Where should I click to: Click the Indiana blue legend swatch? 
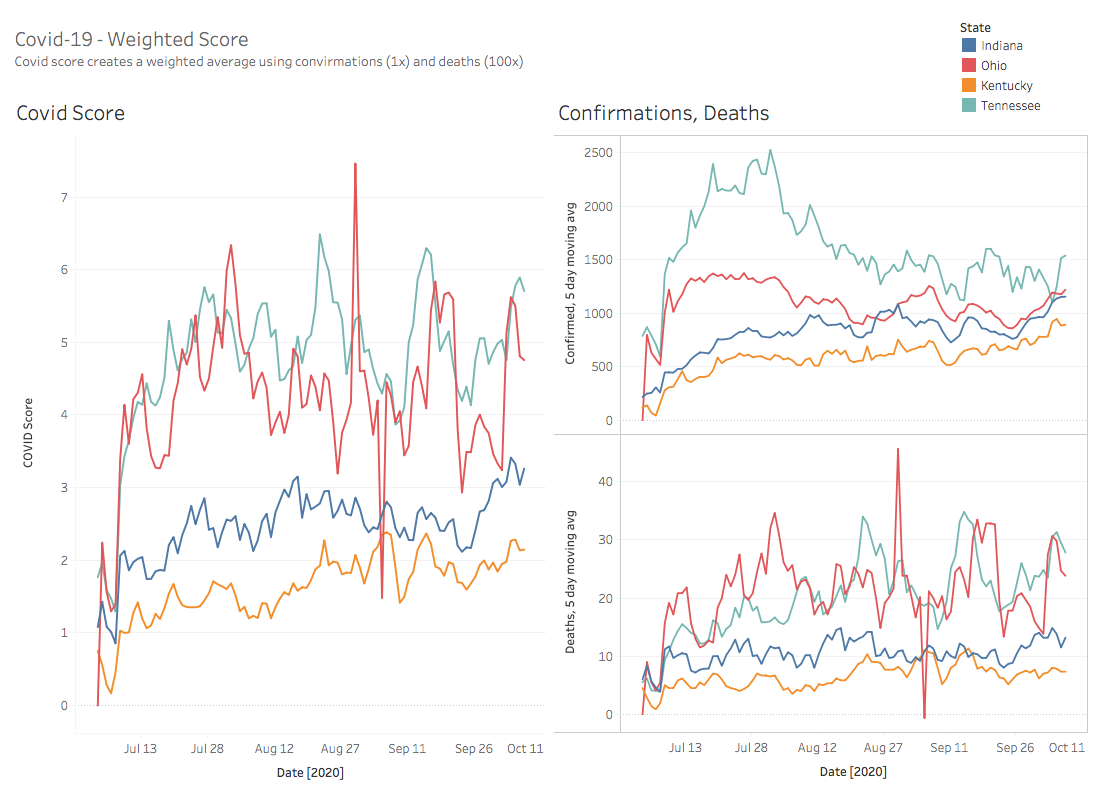coord(968,46)
